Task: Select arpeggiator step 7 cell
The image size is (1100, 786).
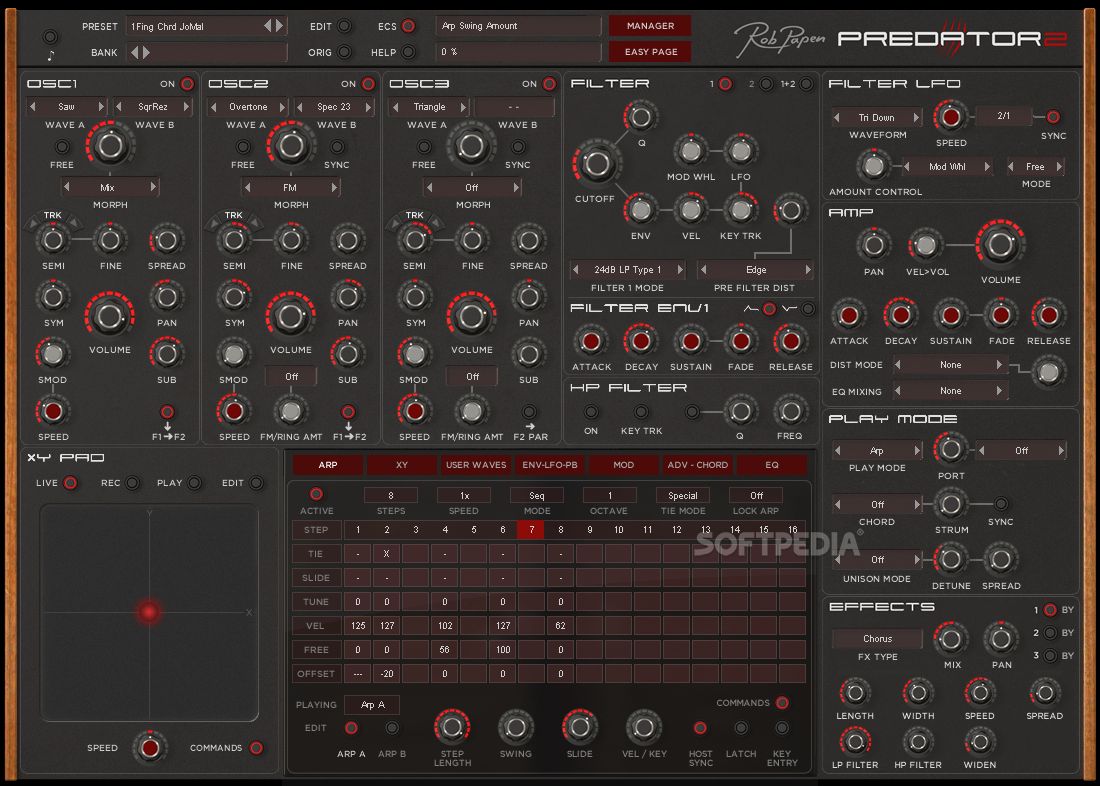Action: (x=531, y=530)
